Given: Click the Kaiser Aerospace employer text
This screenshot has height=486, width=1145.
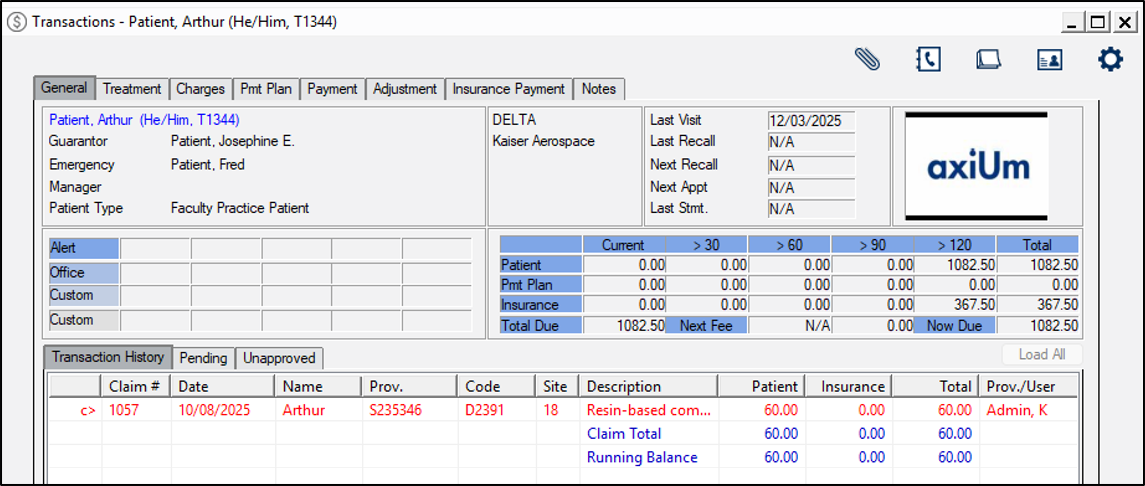Looking at the screenshot, I should (x=544, y=142).
